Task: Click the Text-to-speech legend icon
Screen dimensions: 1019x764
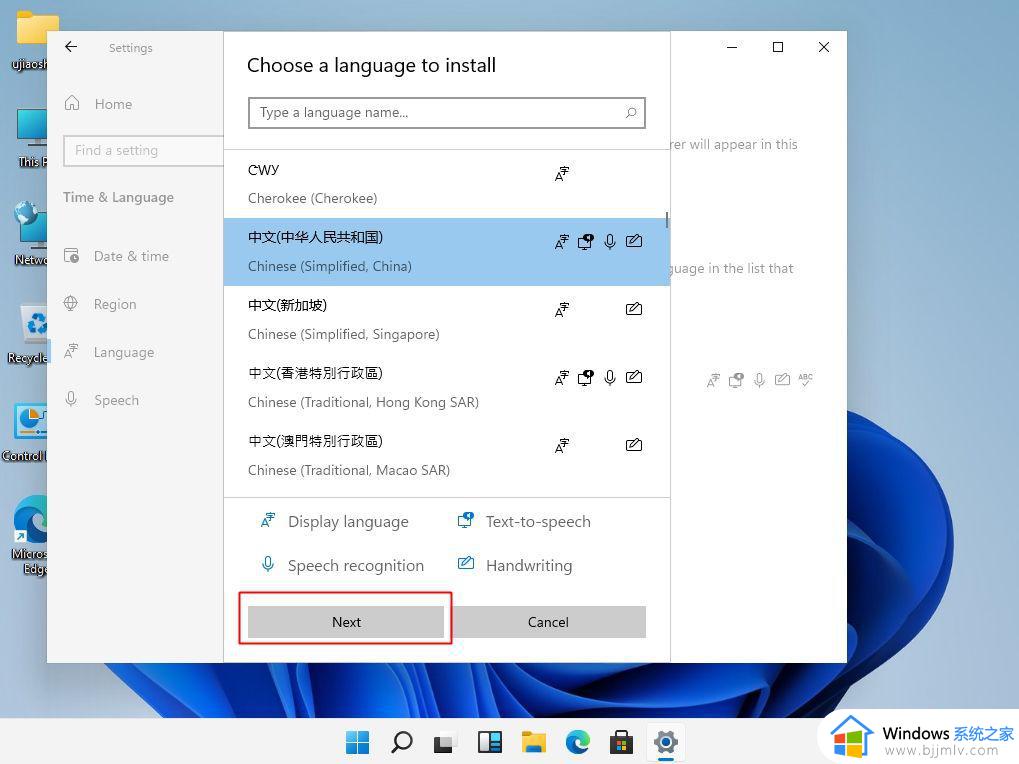Action: tap(465, 520)
